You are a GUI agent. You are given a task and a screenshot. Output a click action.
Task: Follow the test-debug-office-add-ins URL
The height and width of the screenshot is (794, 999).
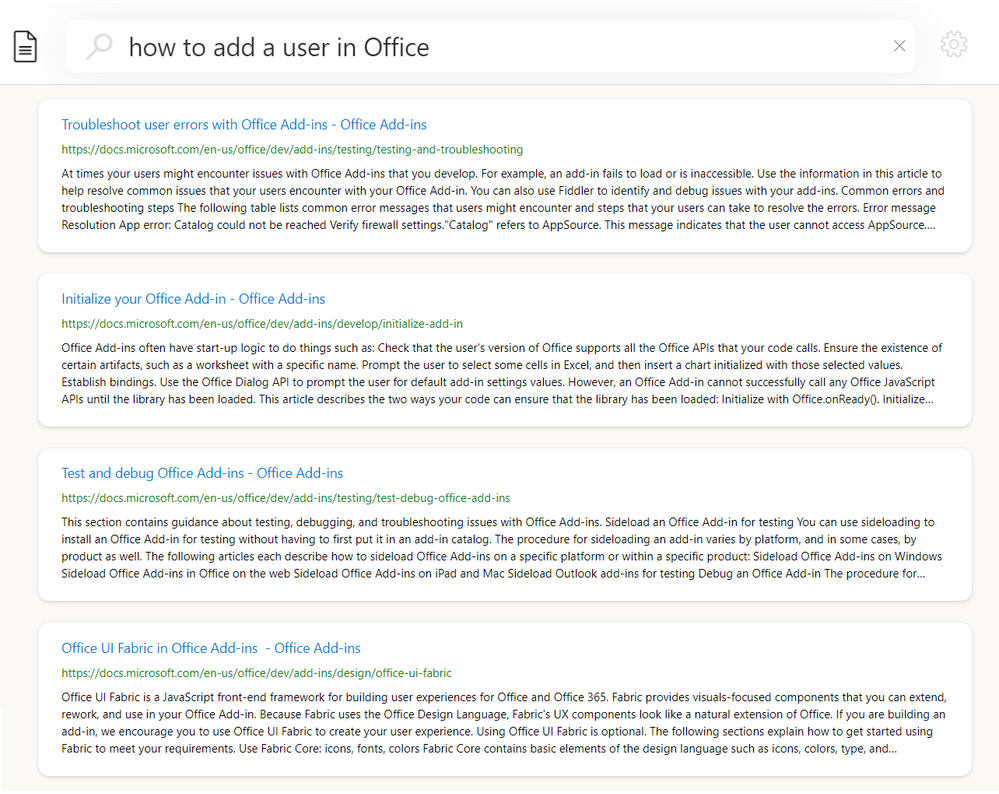point(285,498)
